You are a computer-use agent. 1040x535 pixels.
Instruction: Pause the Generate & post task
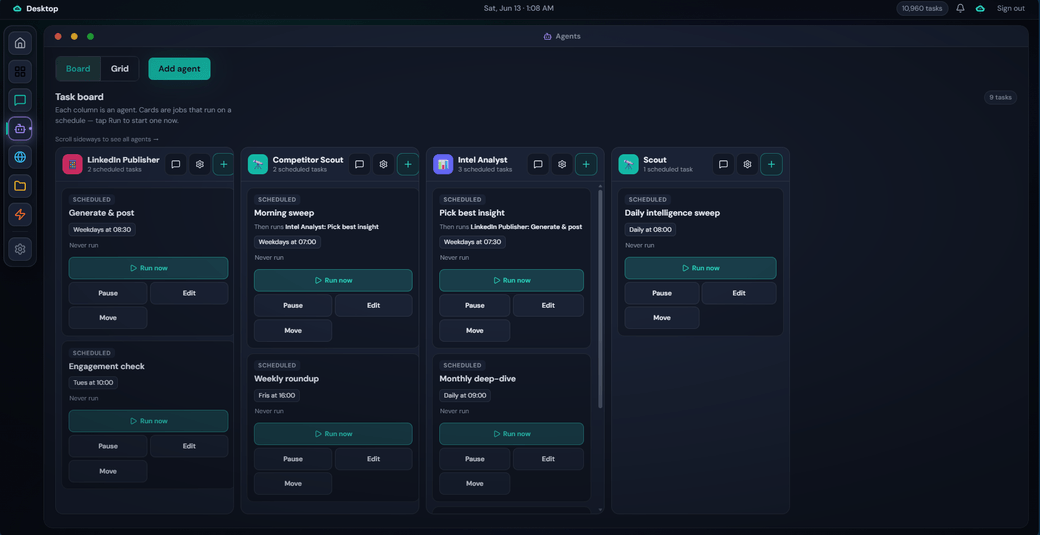[x=108, y=293]
